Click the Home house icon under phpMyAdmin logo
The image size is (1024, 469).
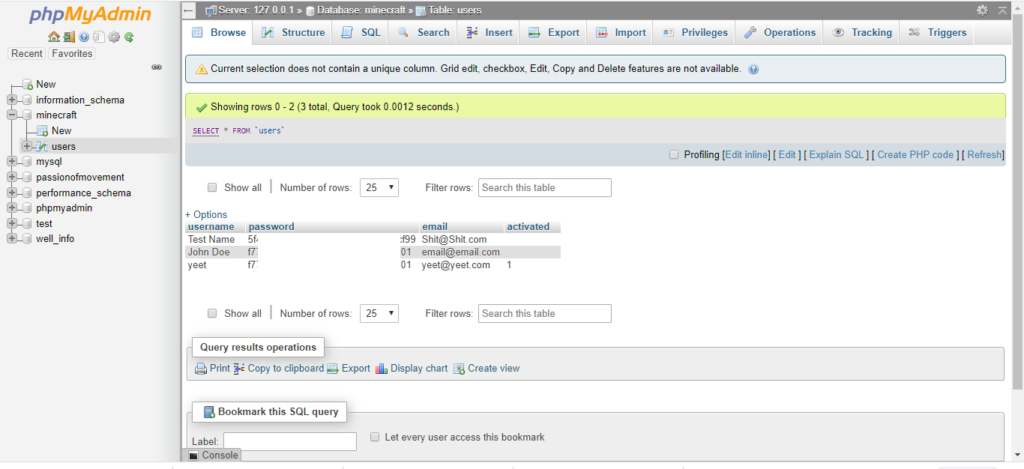tap(54, 37)
